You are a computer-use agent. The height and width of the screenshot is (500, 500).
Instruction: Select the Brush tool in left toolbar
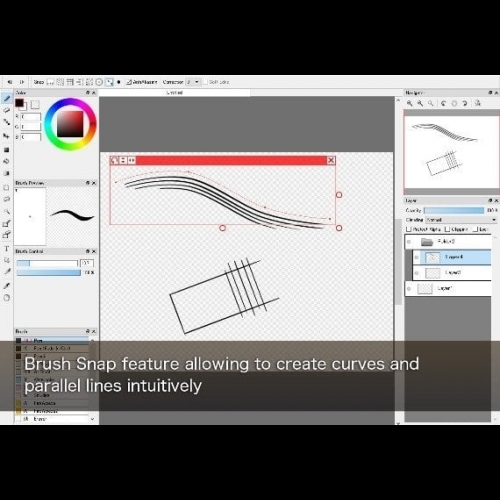coord(7,98)
